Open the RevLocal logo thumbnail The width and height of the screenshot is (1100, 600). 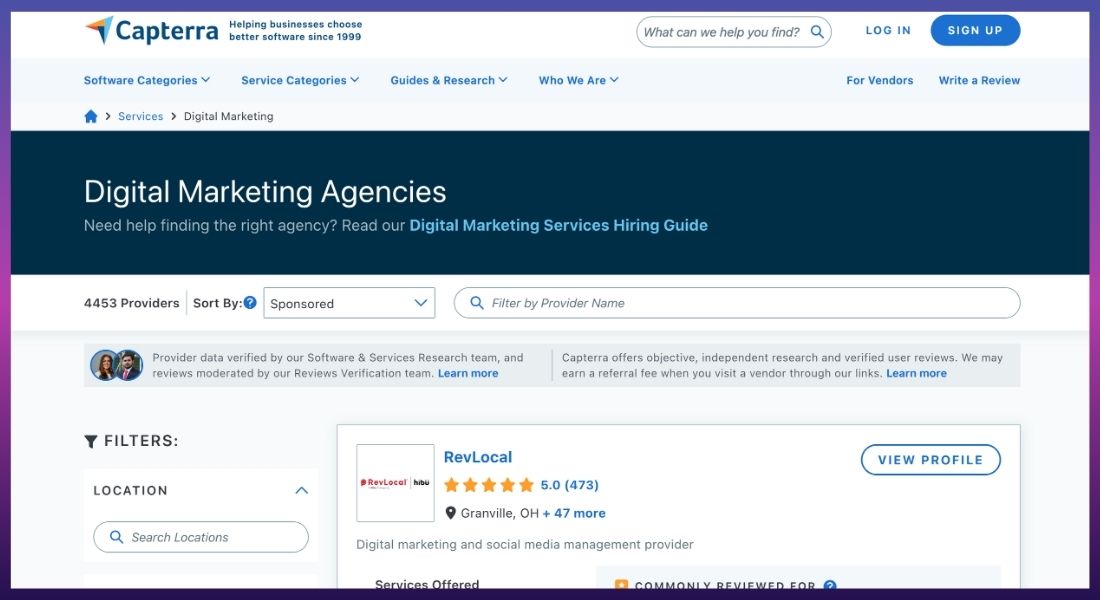pos(395,483)
